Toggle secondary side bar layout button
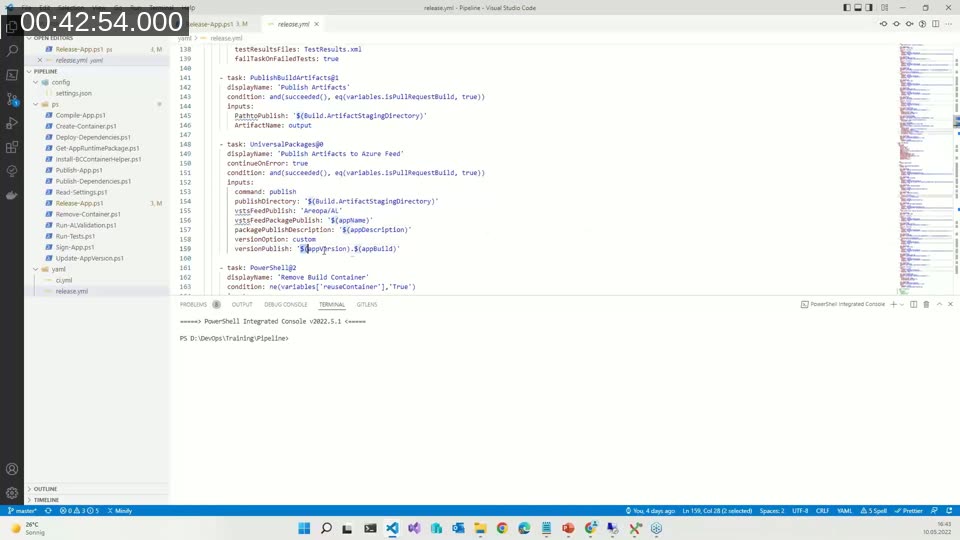This screenshot has height=540, width=960. point(869,7)
